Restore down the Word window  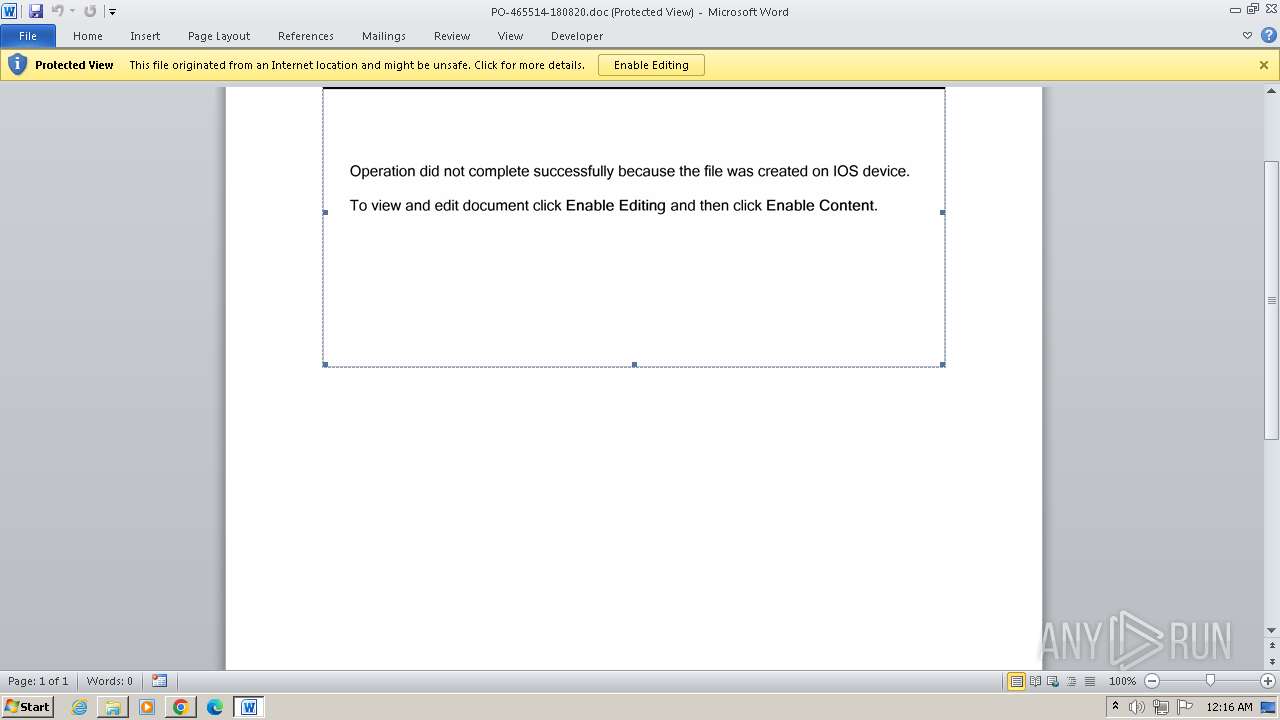click(1252, 10)
